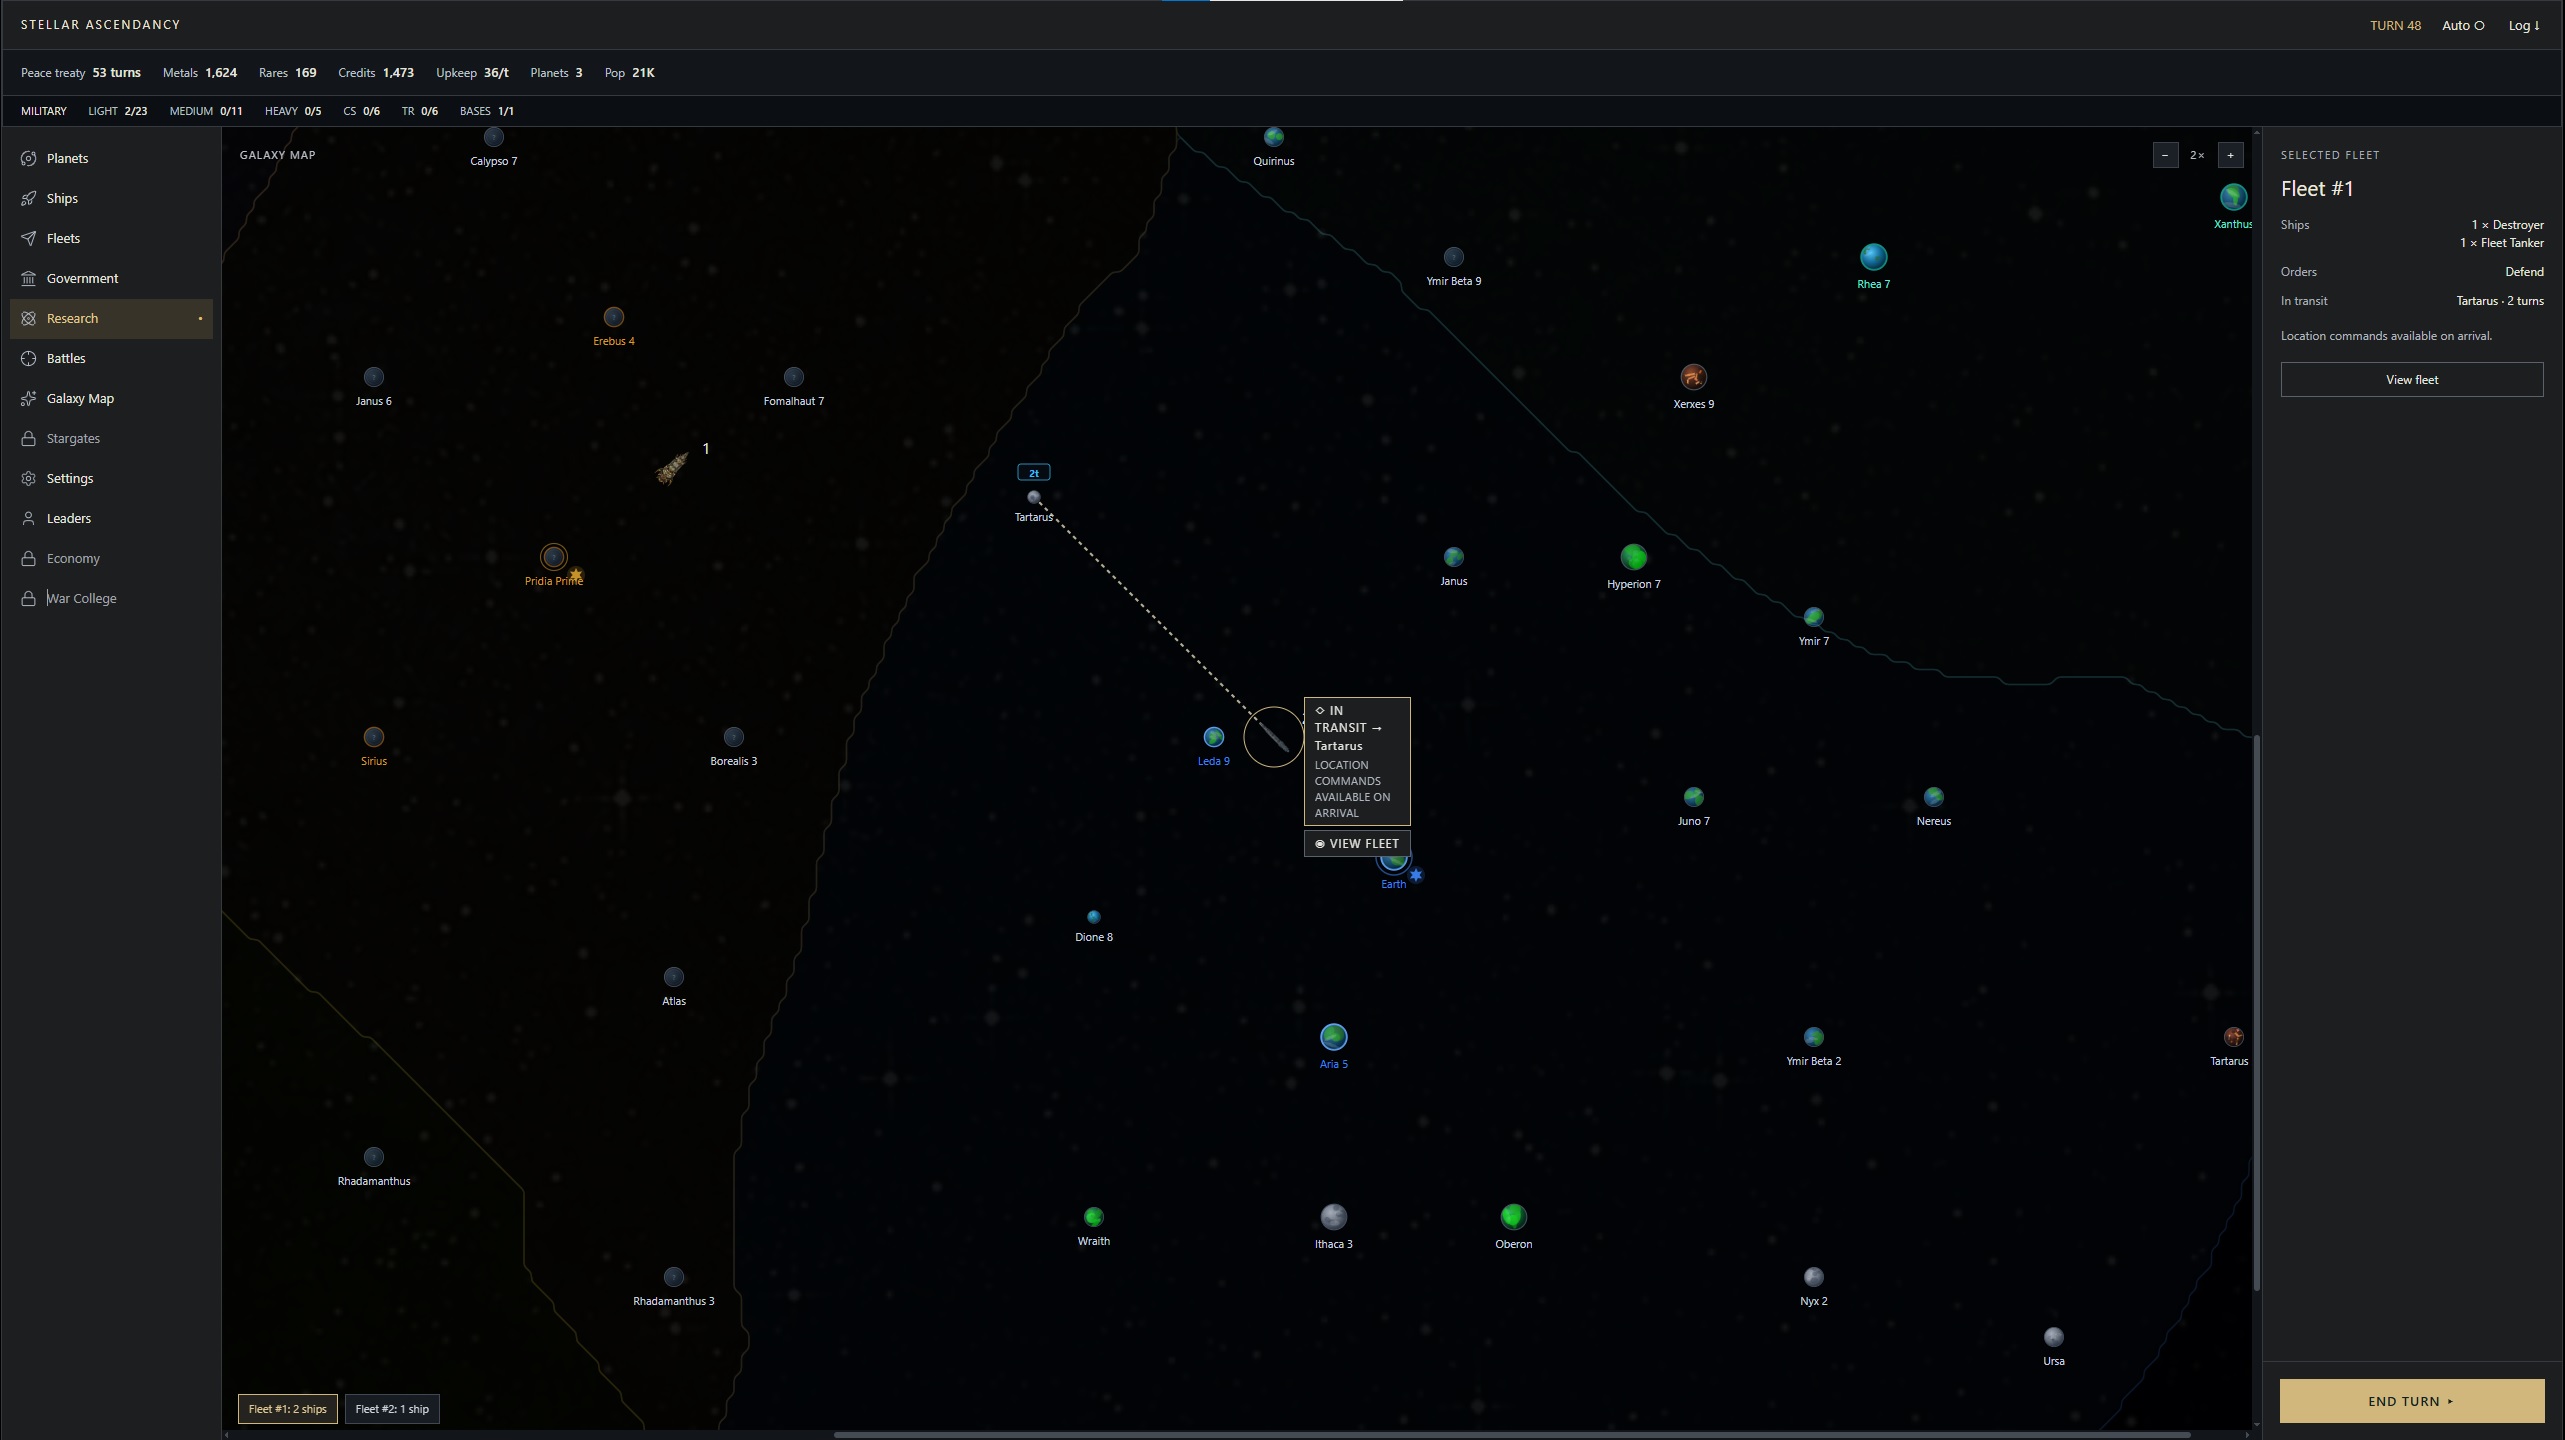This screenshot has width=2565, height=1440.
Task: Click the BASES 1/1 military count
Action: [487, 111]
